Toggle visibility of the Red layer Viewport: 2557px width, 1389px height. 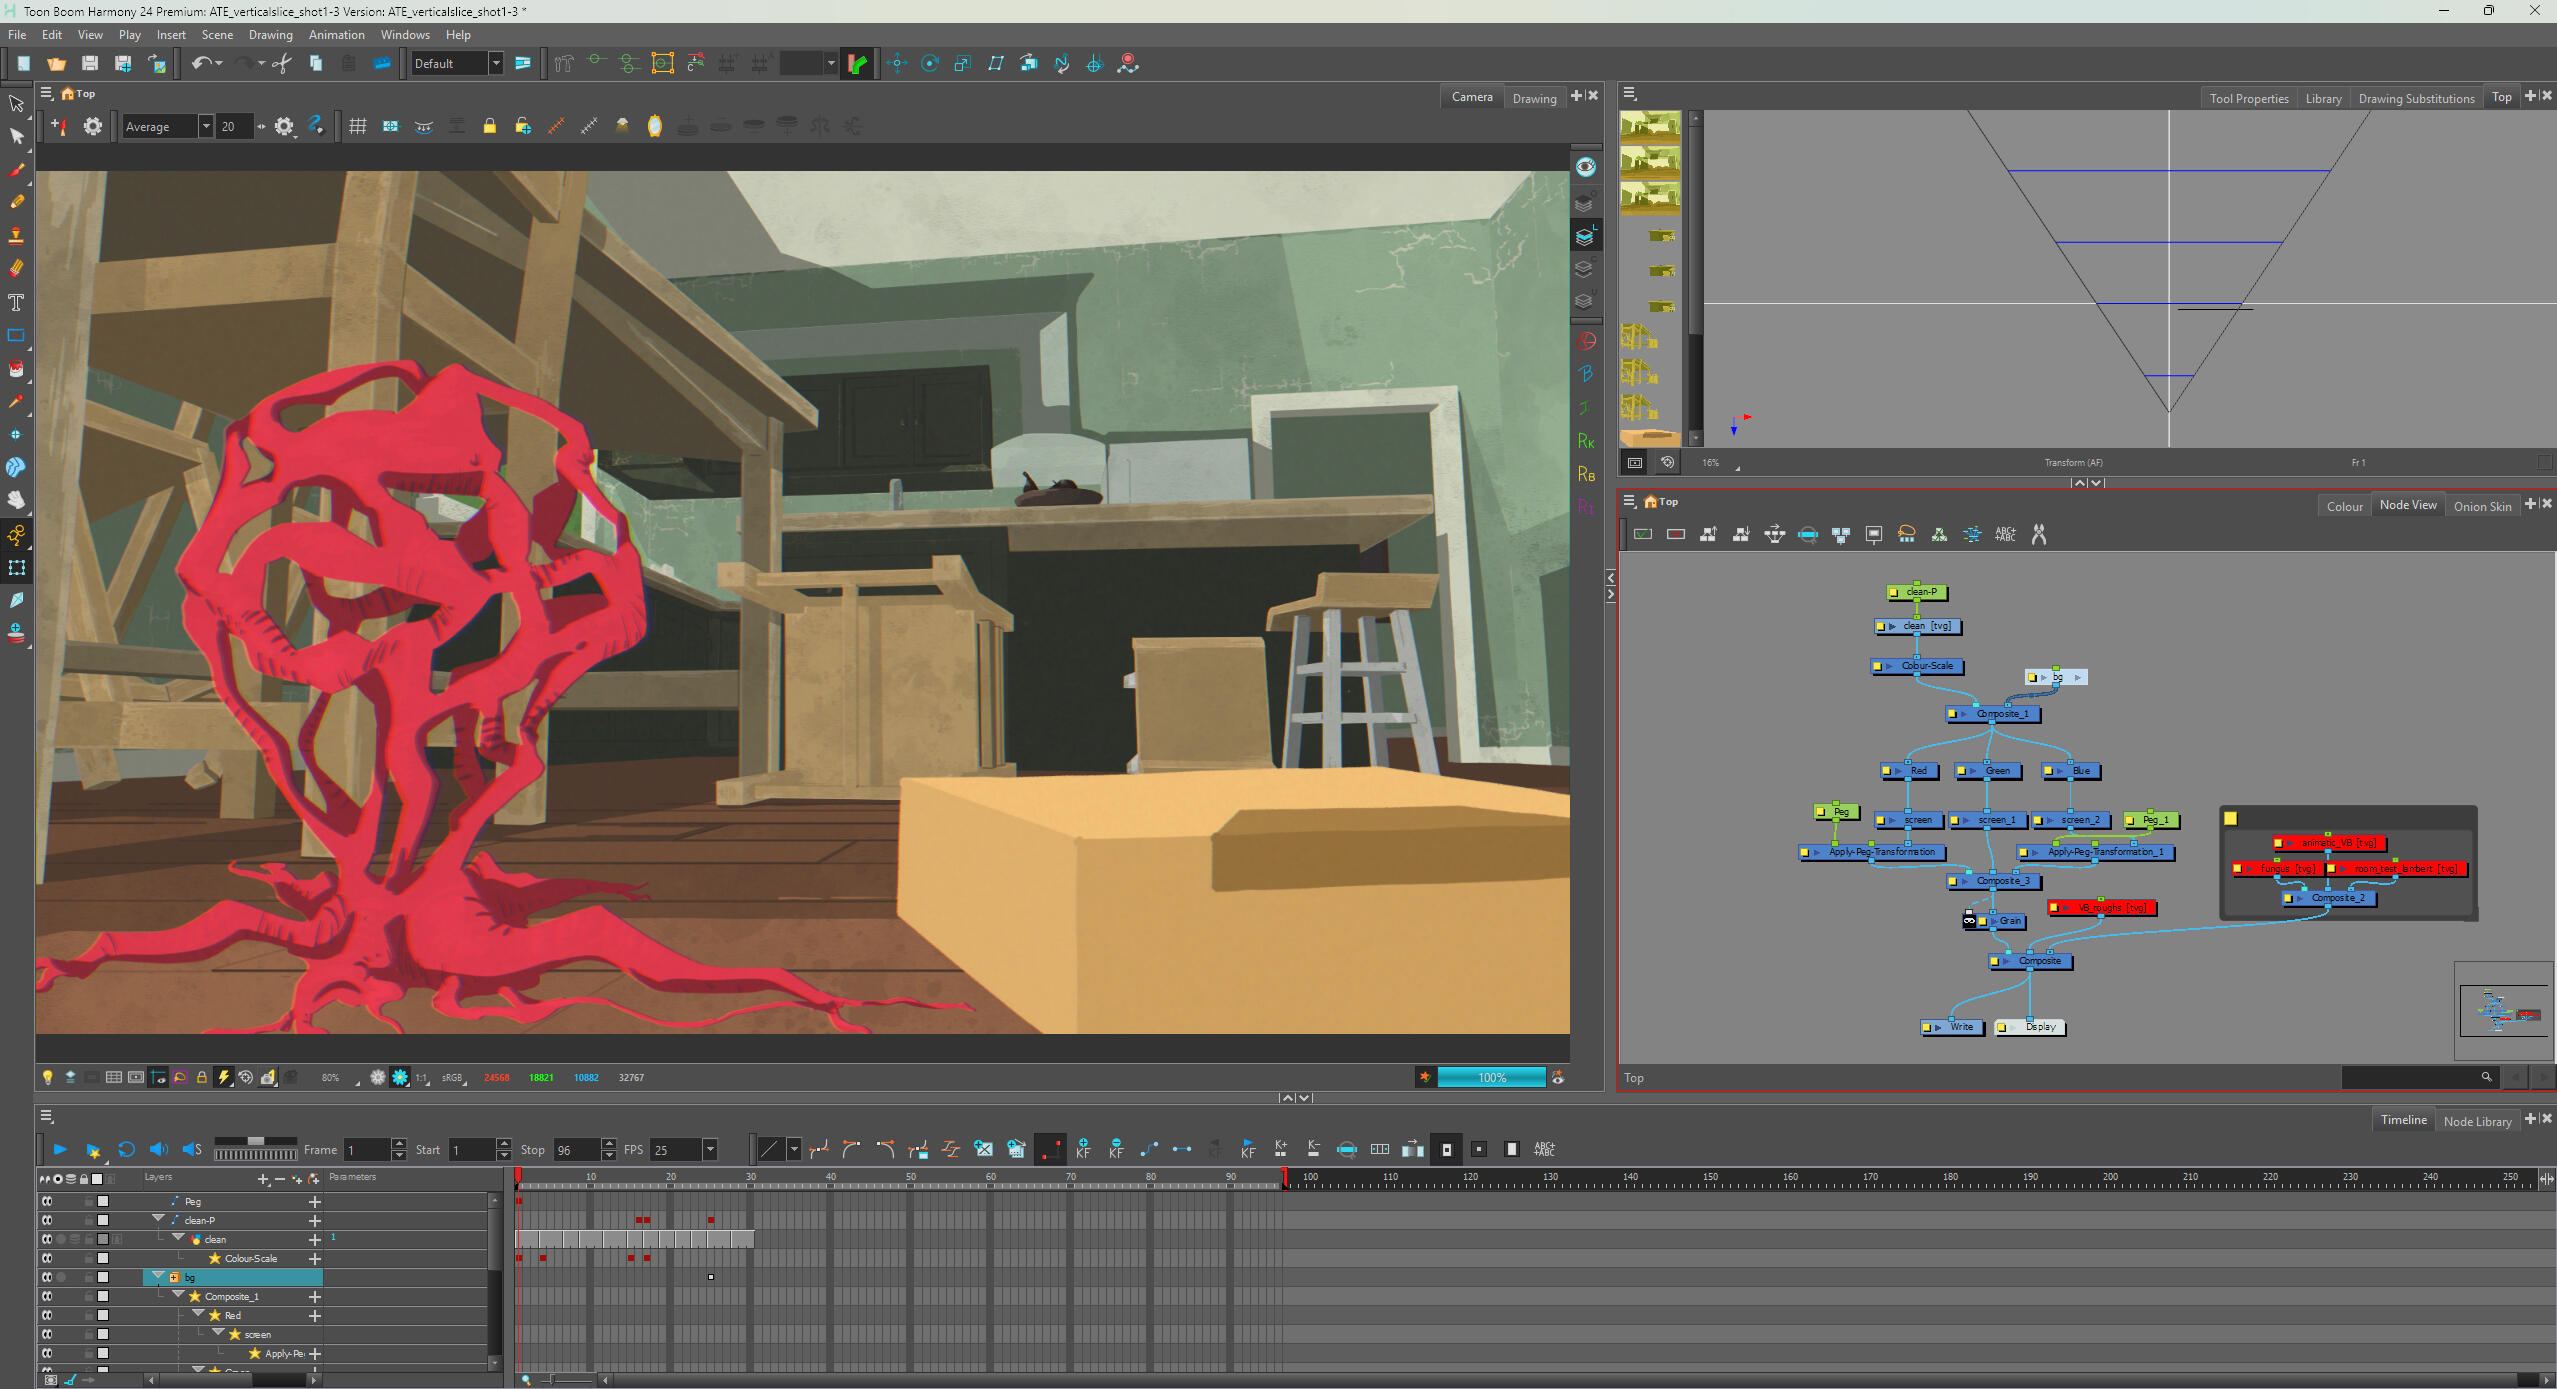[x=47, y=1314]
